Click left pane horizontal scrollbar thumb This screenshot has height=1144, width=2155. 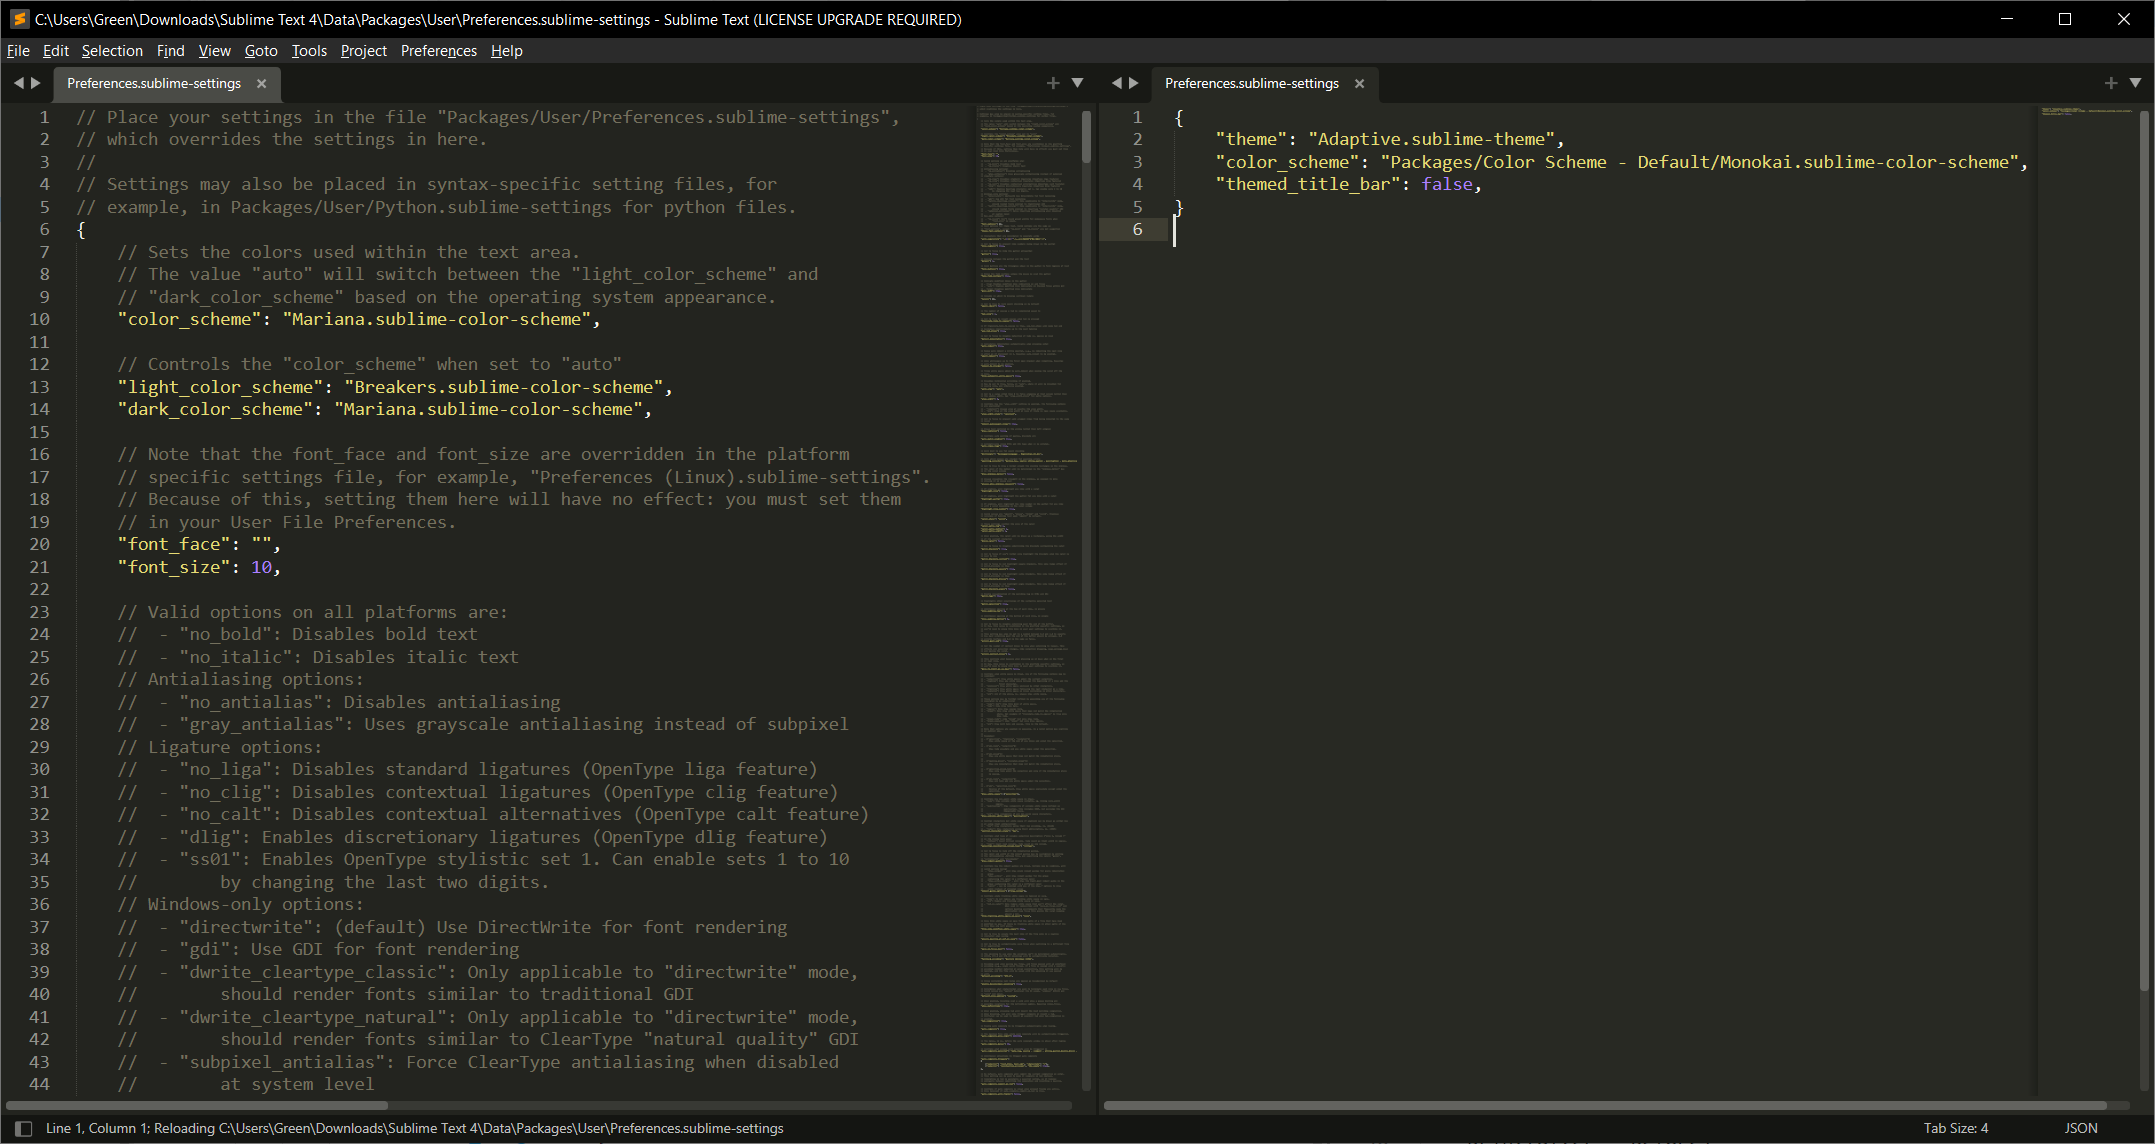pos(197,1105)
